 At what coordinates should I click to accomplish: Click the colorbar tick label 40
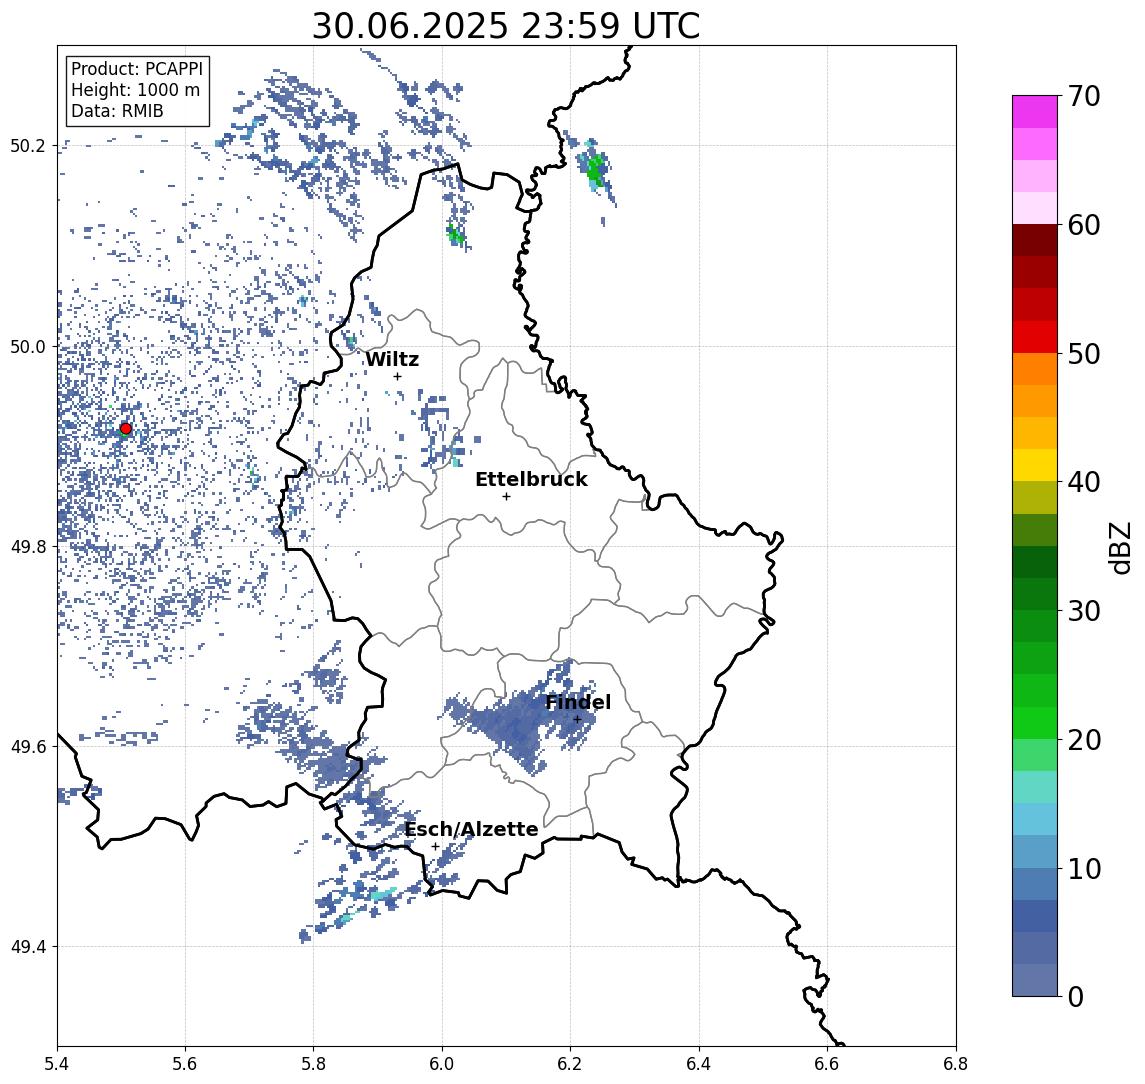(x=1084, y=482)
